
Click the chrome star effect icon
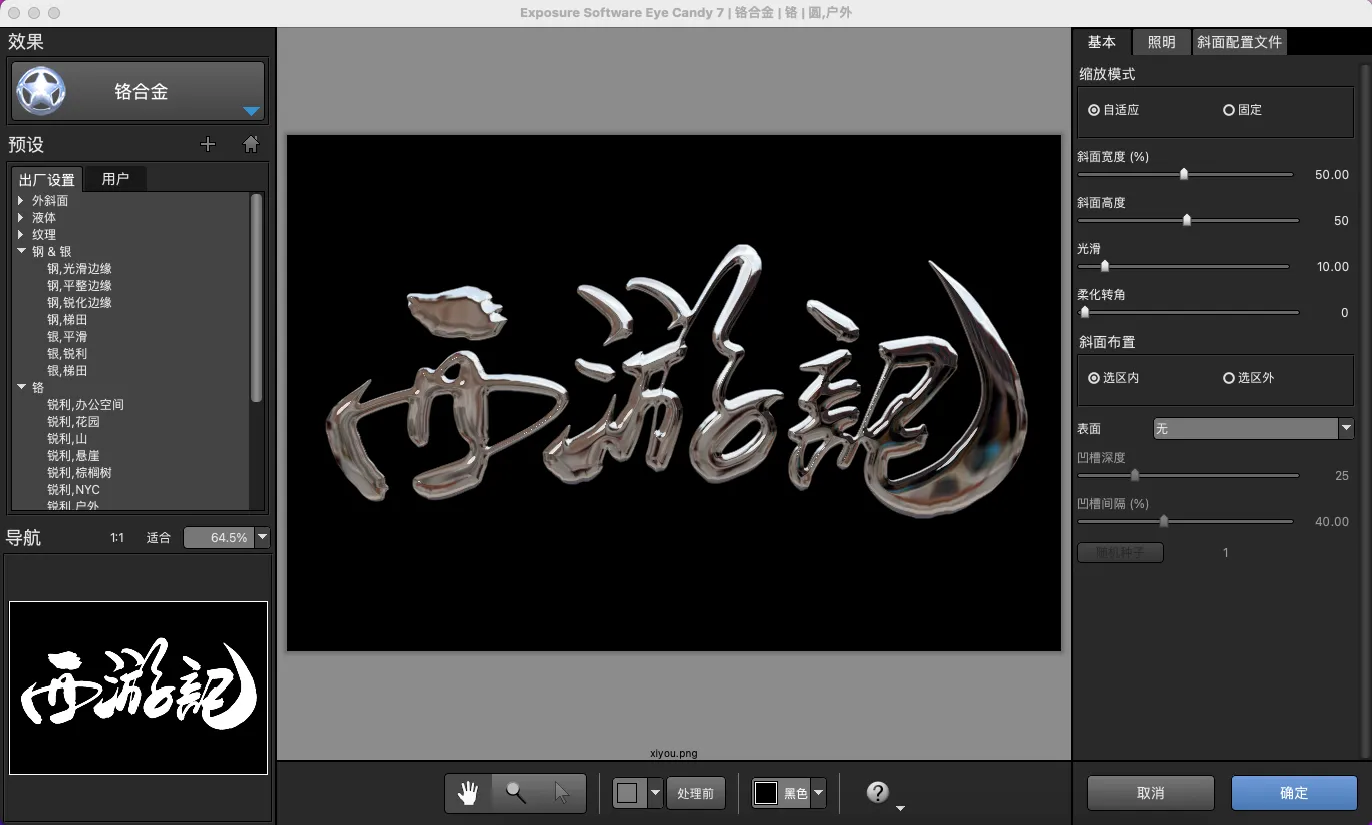coord(42,92)
